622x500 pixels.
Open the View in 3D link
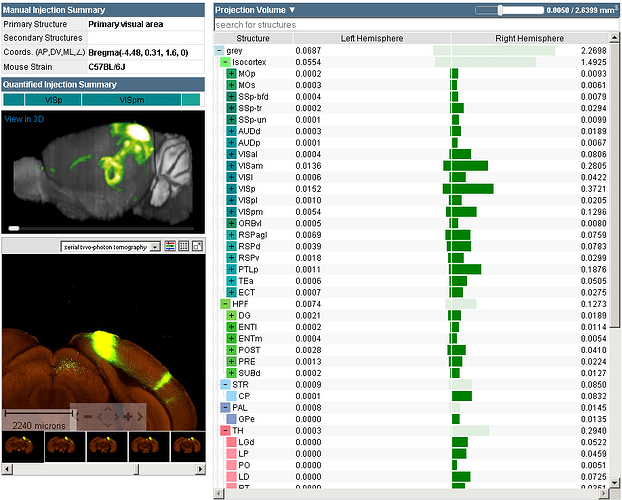coord(24,119)
